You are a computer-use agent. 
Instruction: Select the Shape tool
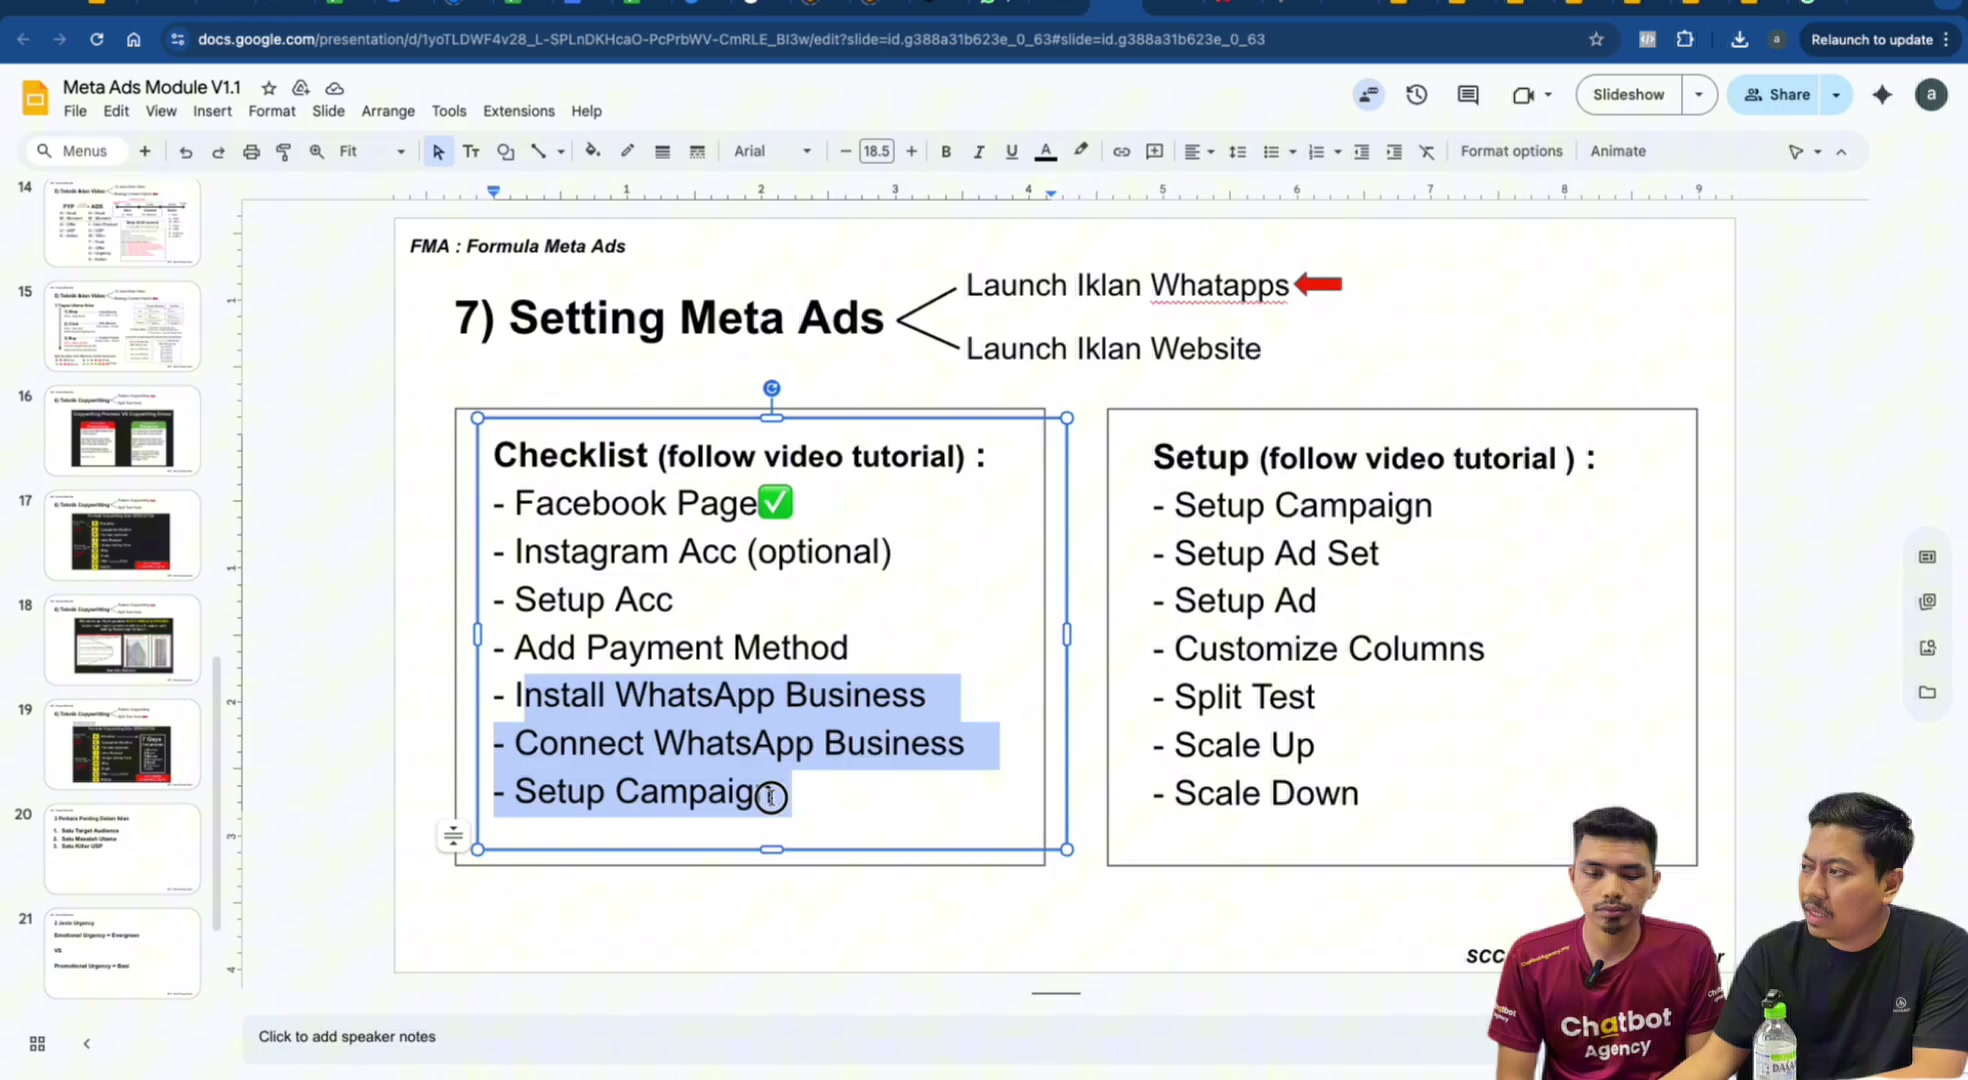[505, 152]
